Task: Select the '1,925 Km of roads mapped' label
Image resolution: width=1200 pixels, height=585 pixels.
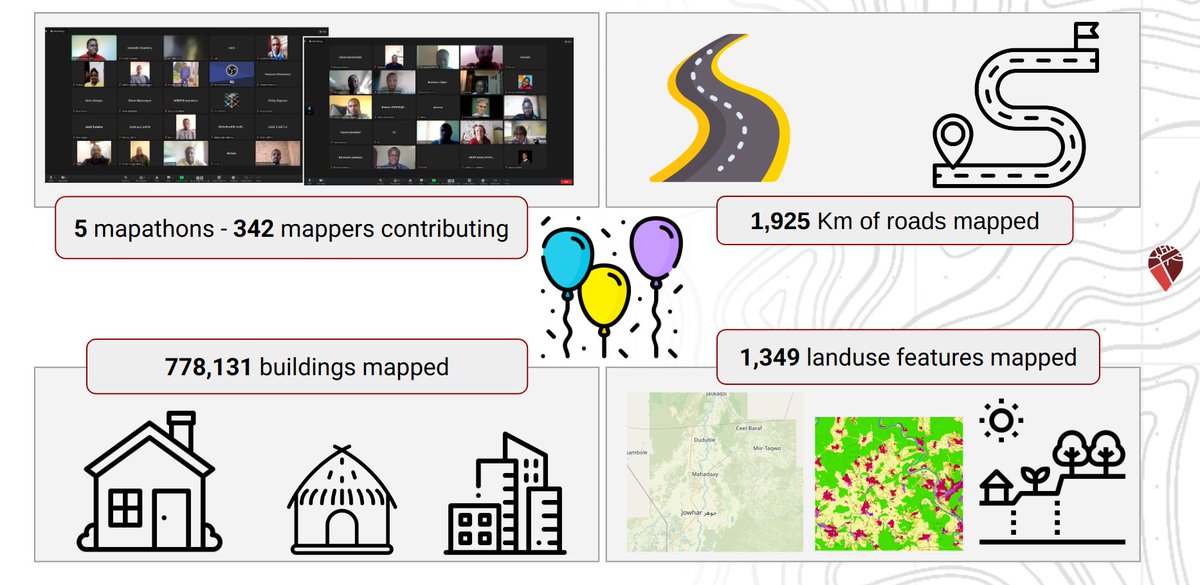Action: pos(895,220)
